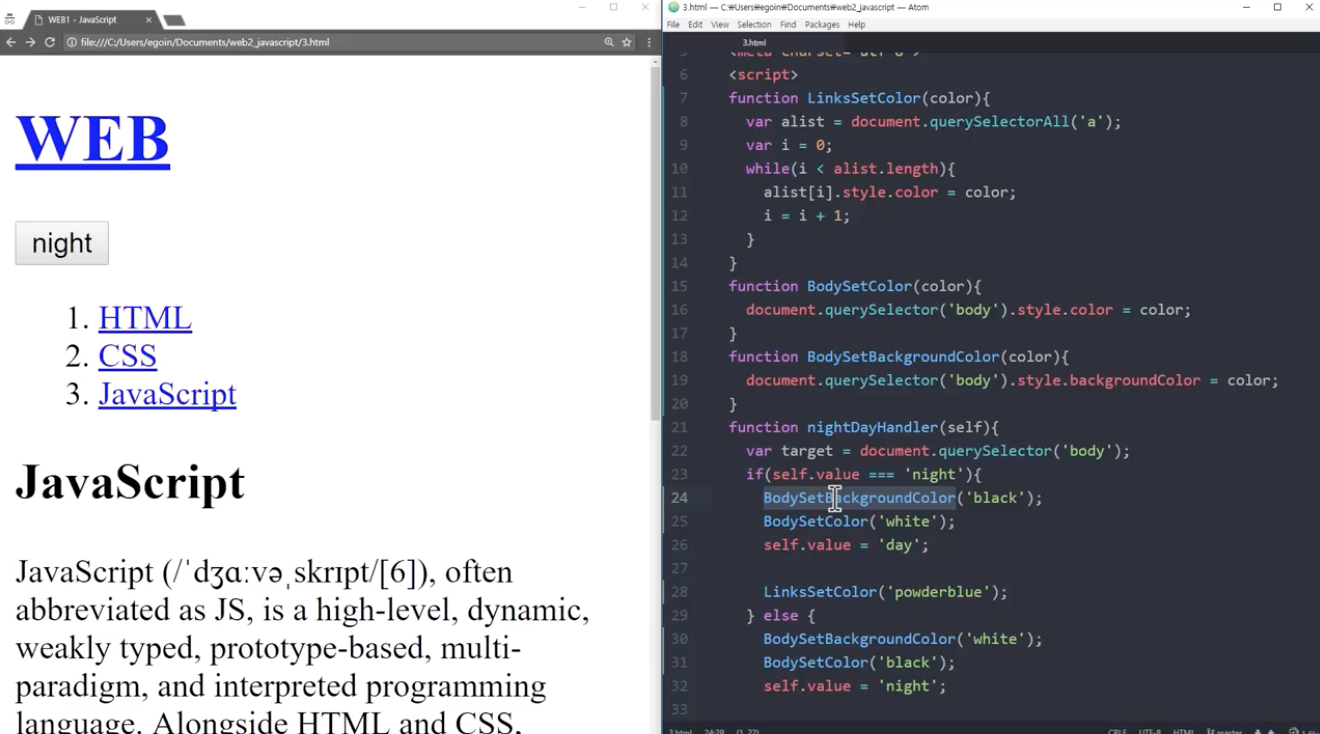The height and width of the screenshot is (734, 1320).
Task: Click the HTML grammar selector in status bar
Action: [1183, 731]
